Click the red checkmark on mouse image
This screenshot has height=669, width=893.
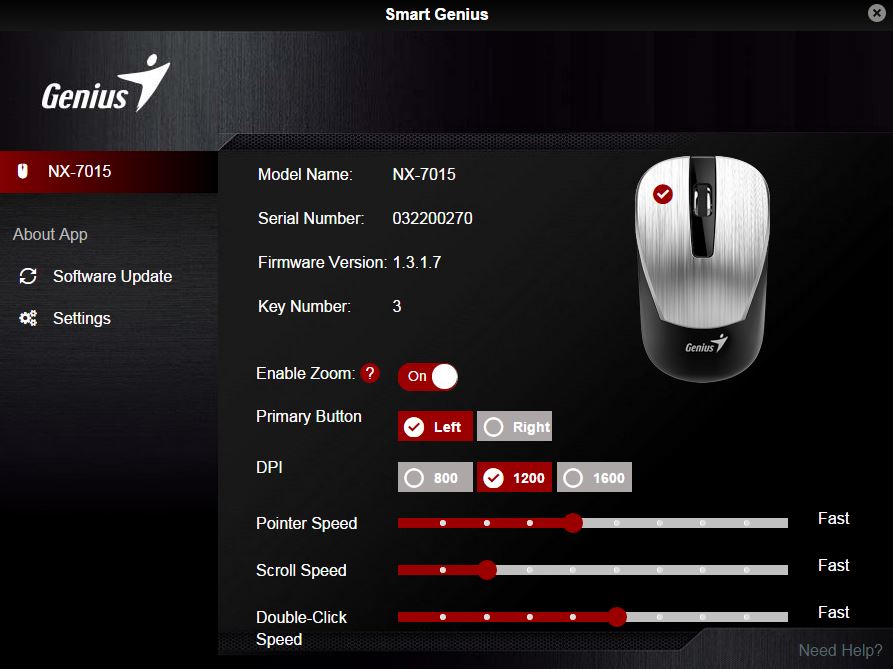point(662,194)
